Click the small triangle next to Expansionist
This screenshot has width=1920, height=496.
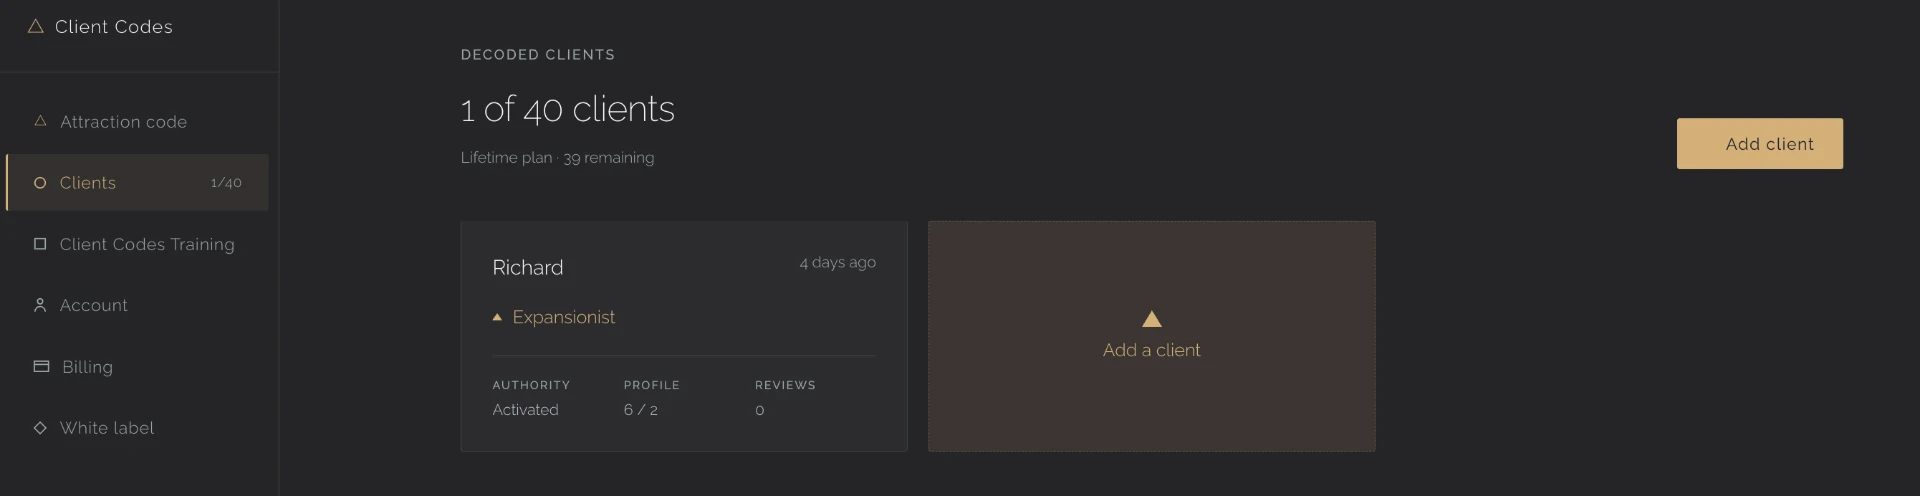pos(497,317)
